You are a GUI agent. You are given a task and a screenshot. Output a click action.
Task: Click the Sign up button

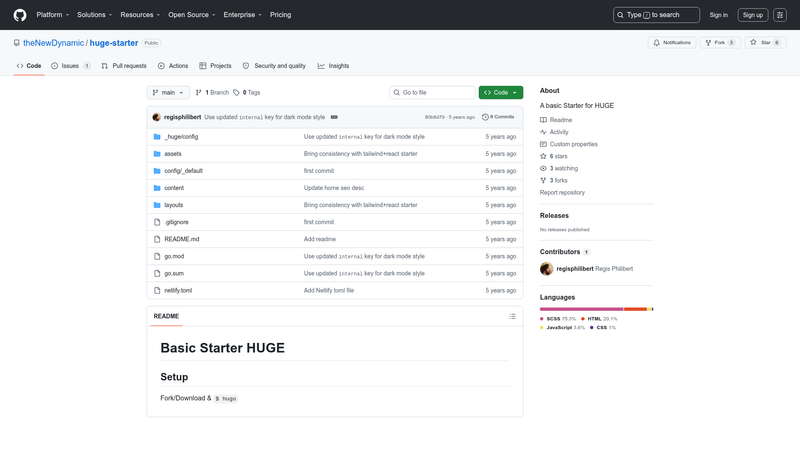(x=753, y=15)
